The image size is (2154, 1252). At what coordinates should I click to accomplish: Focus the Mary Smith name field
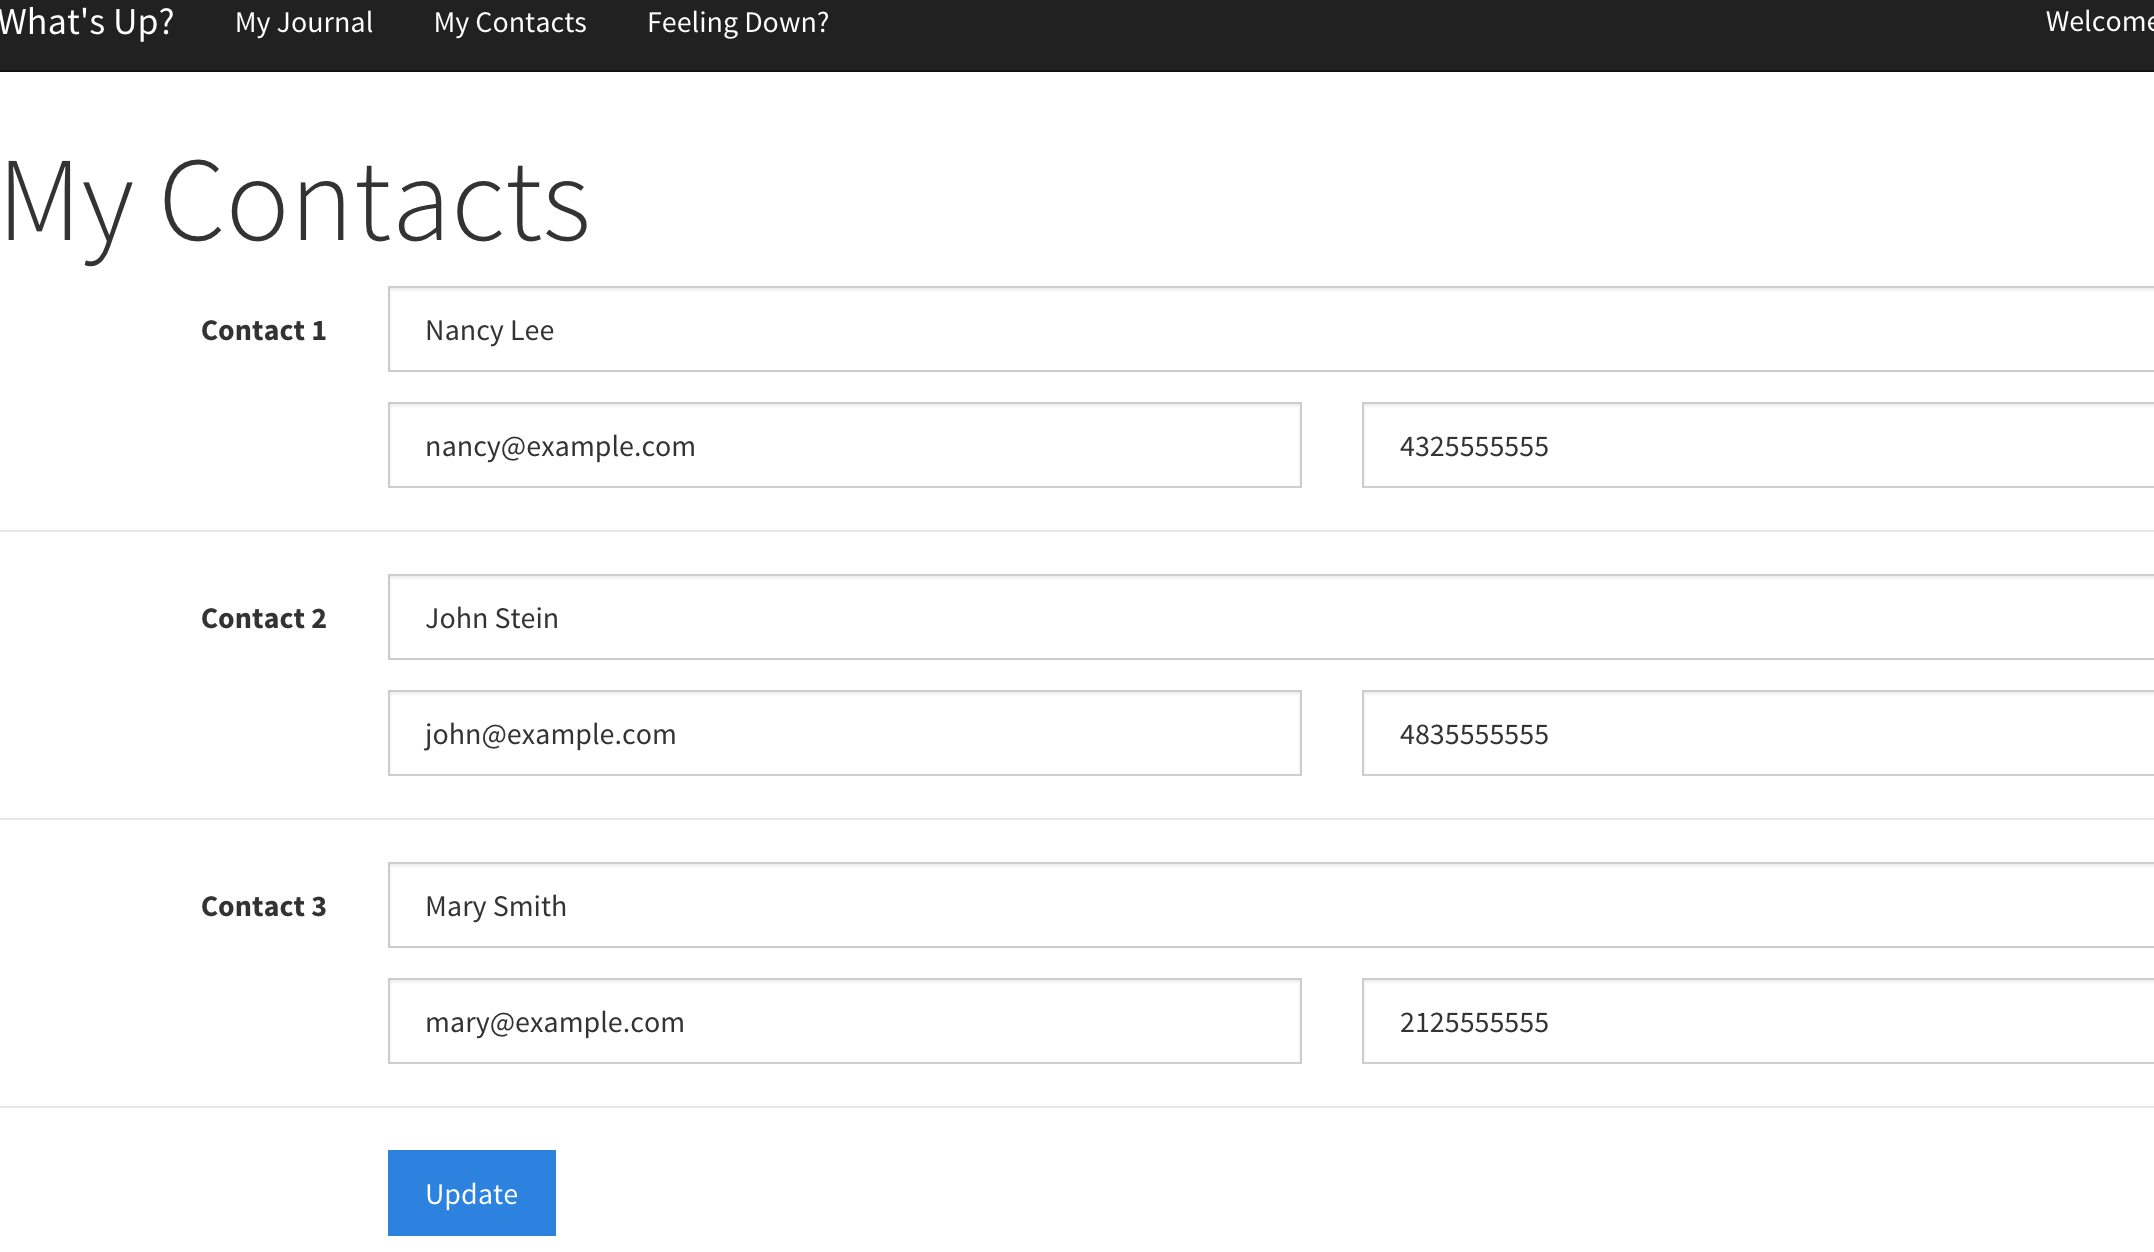[1270, 906]
